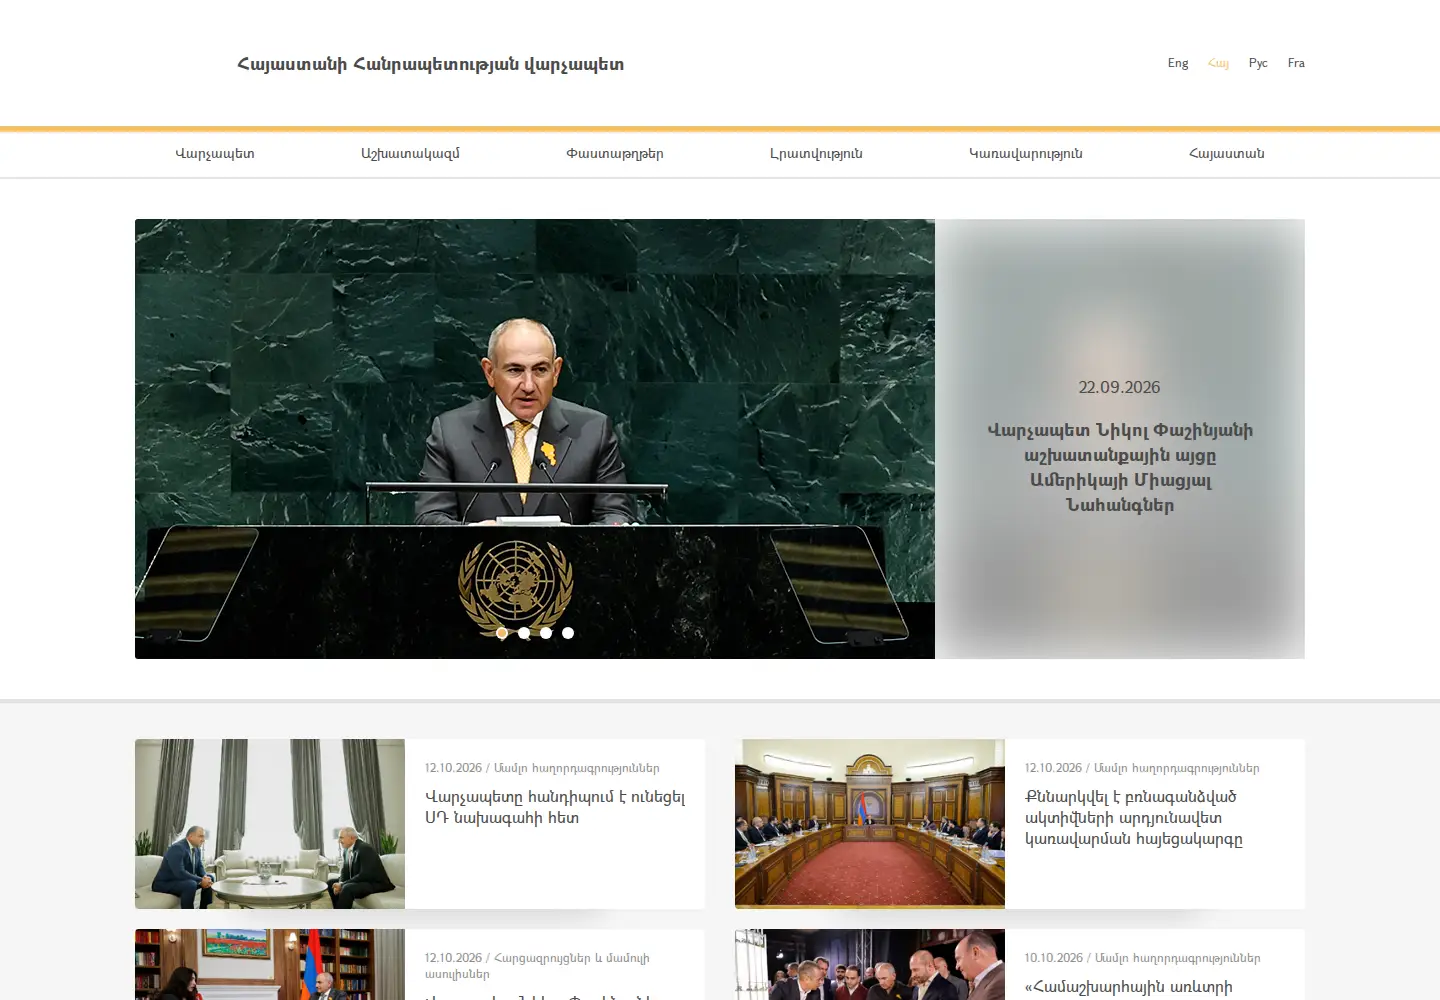Go to the Փաստաթղթեր menu
The width and height of the screenshot is (1440, 1000).
[x=615, y=154]
